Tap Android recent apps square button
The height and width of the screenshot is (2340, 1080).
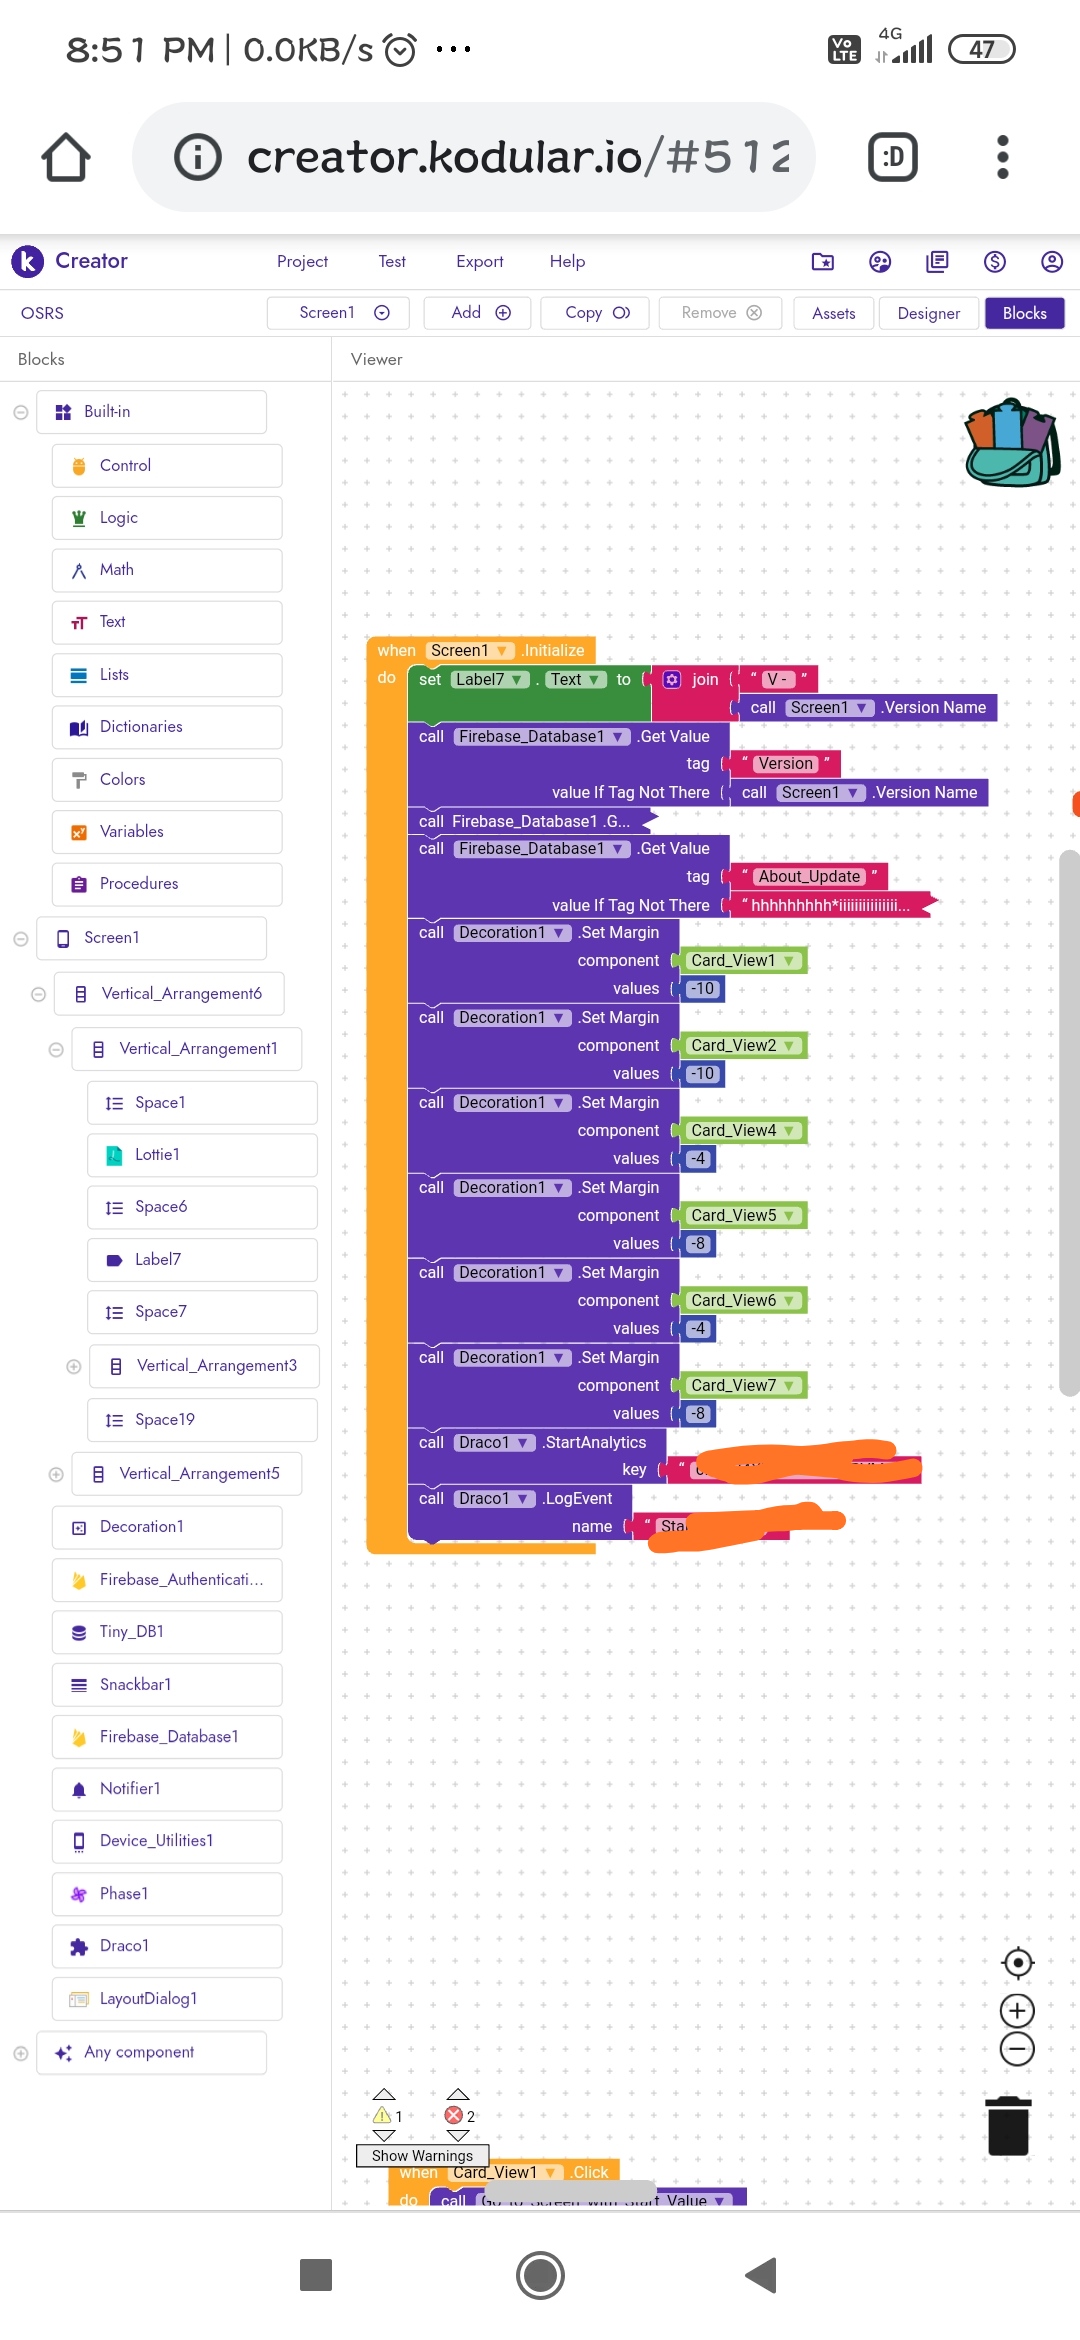coord(316,2275)
